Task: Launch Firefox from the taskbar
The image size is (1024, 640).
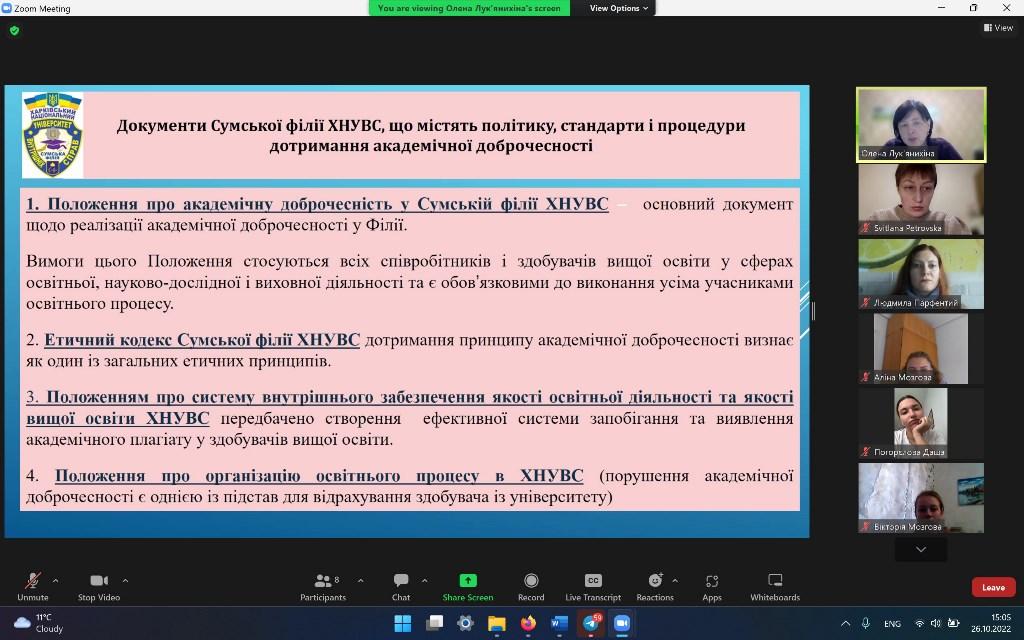Action: coord(528,624)
